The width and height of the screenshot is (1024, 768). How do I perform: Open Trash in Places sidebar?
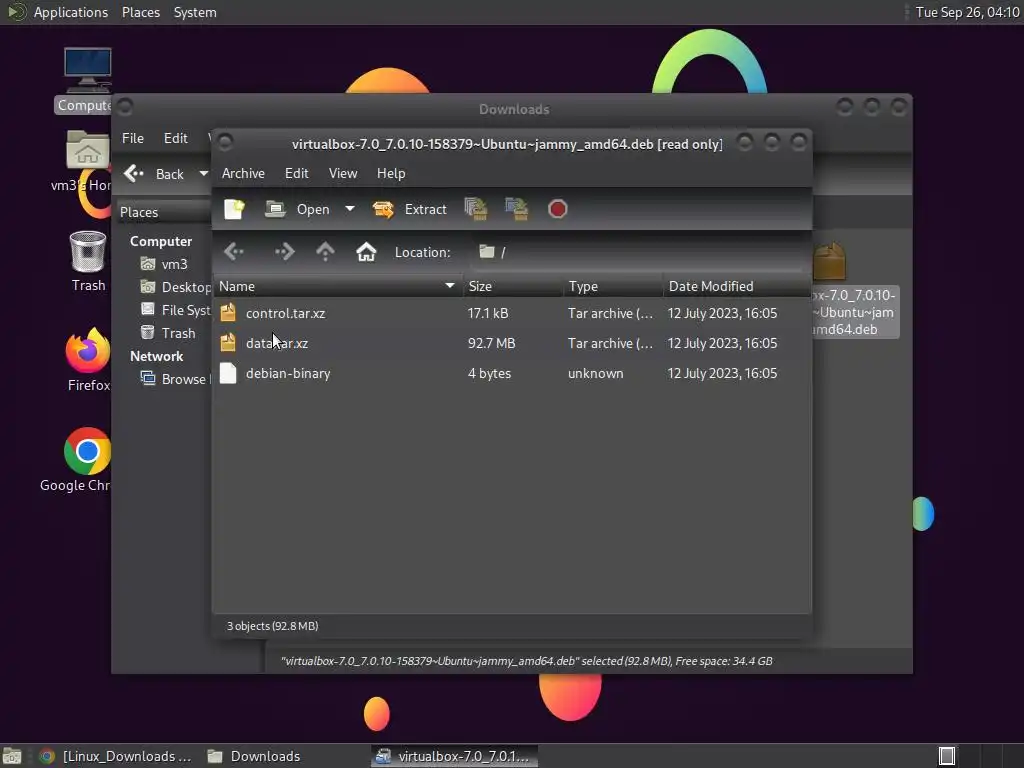(x=168, y=332)
